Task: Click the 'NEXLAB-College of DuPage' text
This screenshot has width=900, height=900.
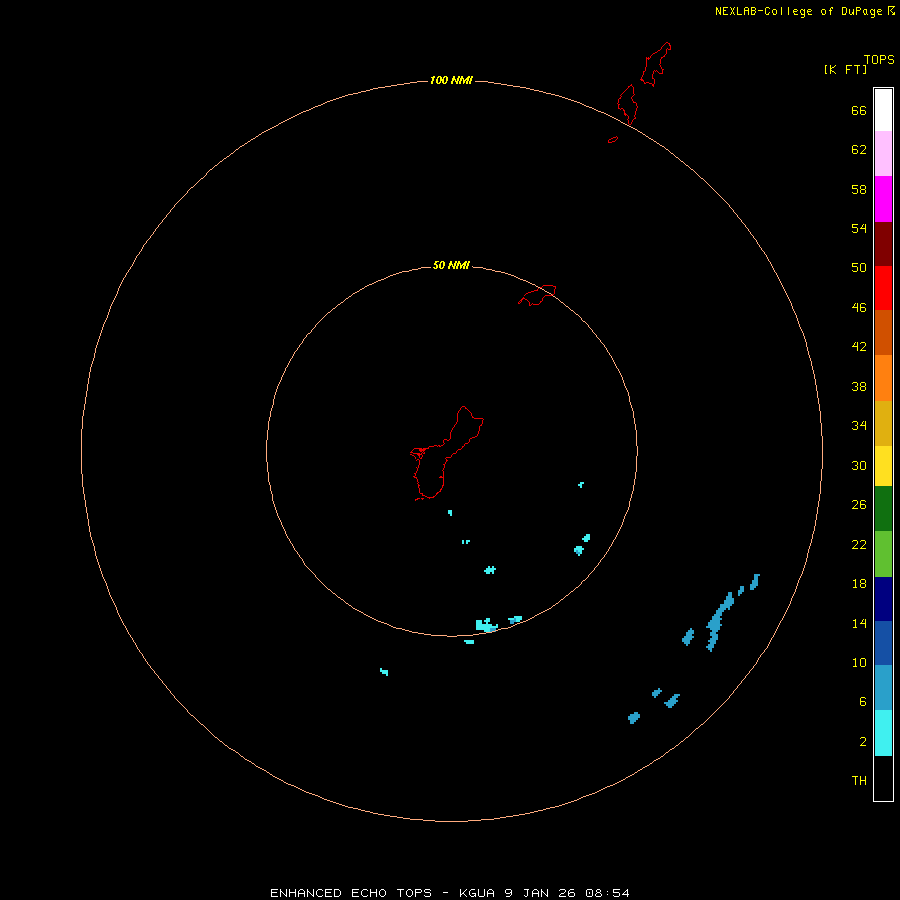Action: (800, 11)
